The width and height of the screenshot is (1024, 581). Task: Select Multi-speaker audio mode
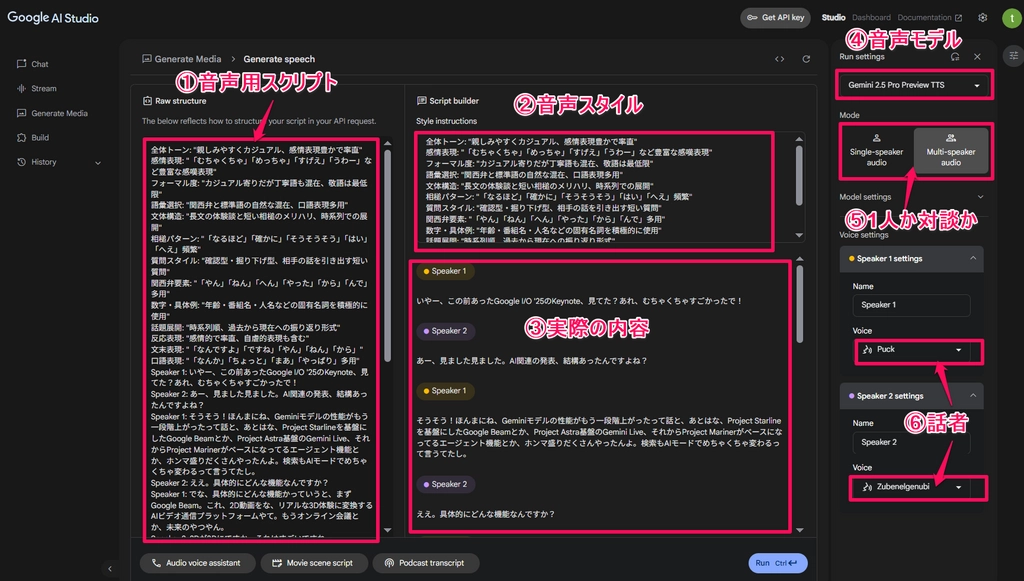(950, 150)
